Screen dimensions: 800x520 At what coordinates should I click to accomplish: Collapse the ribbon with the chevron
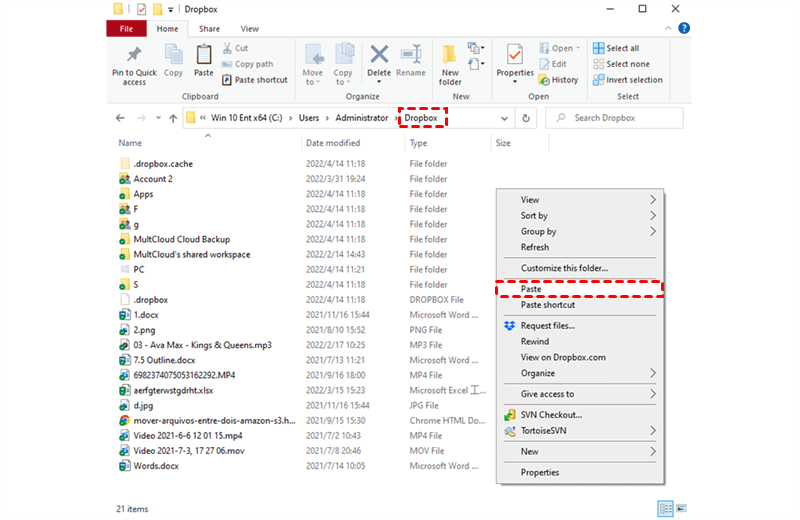pos(668,28)
